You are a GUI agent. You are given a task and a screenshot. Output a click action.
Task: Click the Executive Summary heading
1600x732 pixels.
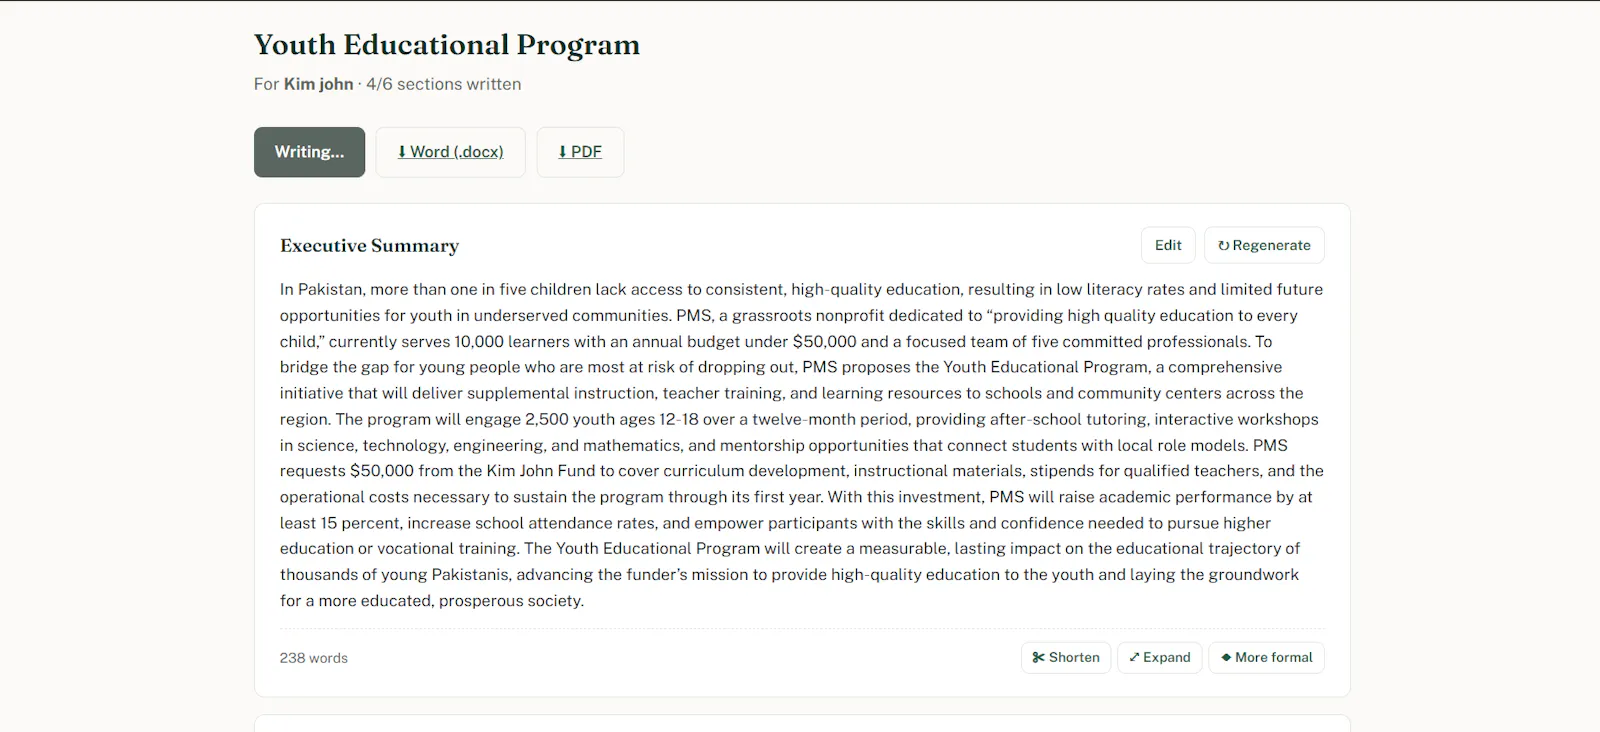click(x=370, y=246)
